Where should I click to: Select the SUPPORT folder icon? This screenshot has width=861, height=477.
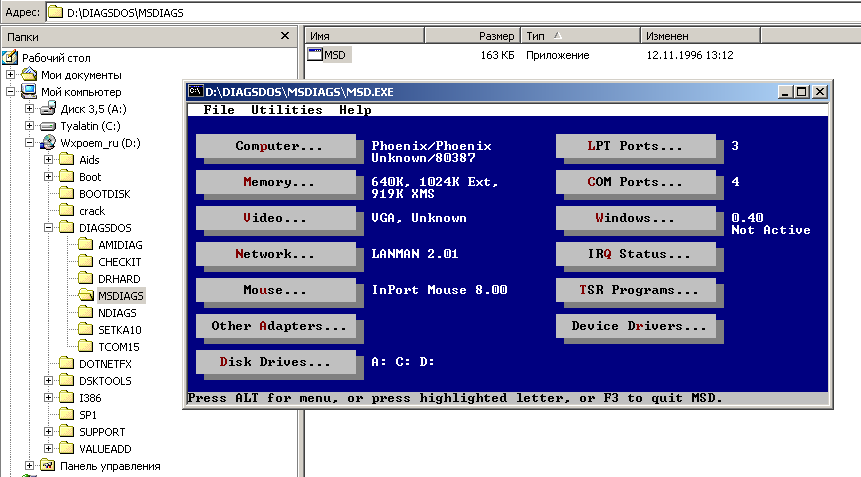click(x=66, y=431)
